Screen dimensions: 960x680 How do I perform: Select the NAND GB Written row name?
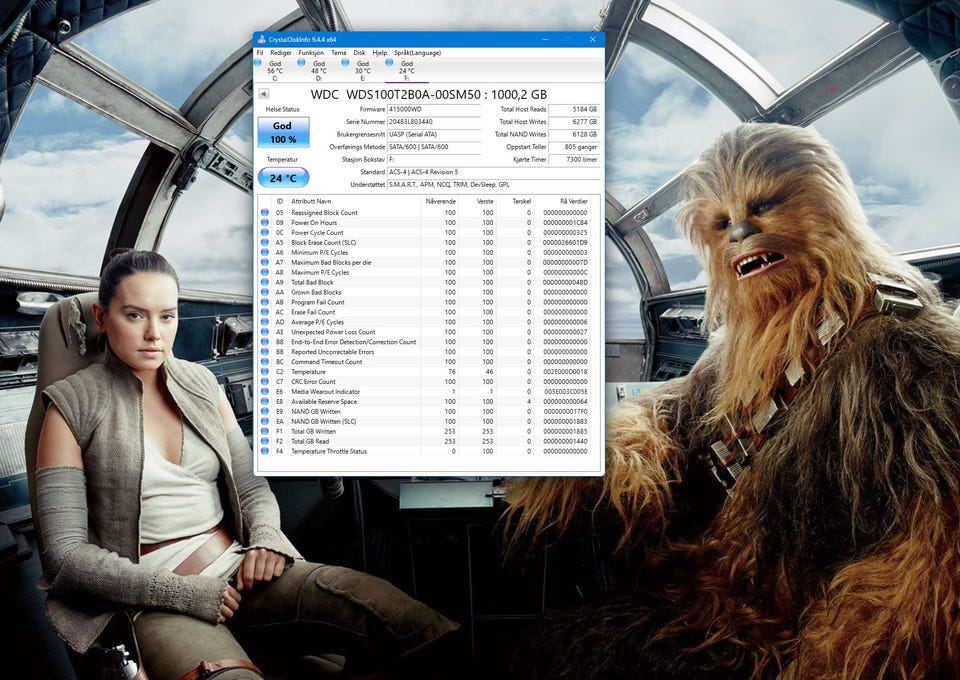[316, 411]
